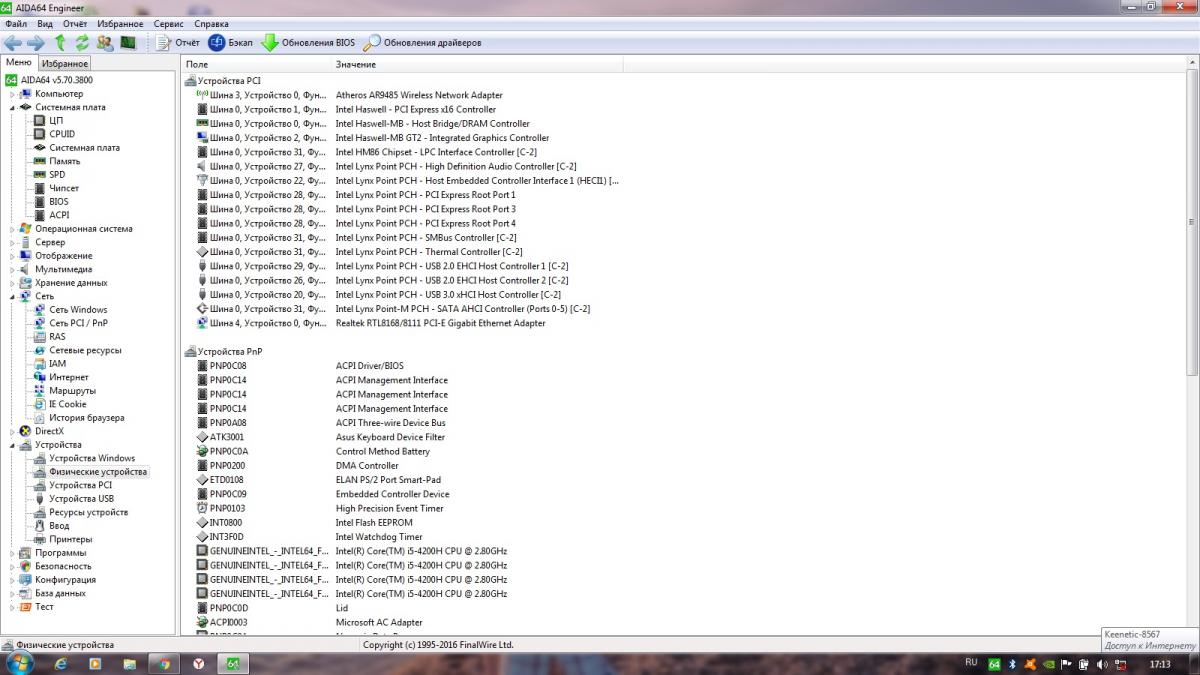Expand the Мультимедиа tree node
This screenshot has height=675, width=1200.
pos(12,269)
